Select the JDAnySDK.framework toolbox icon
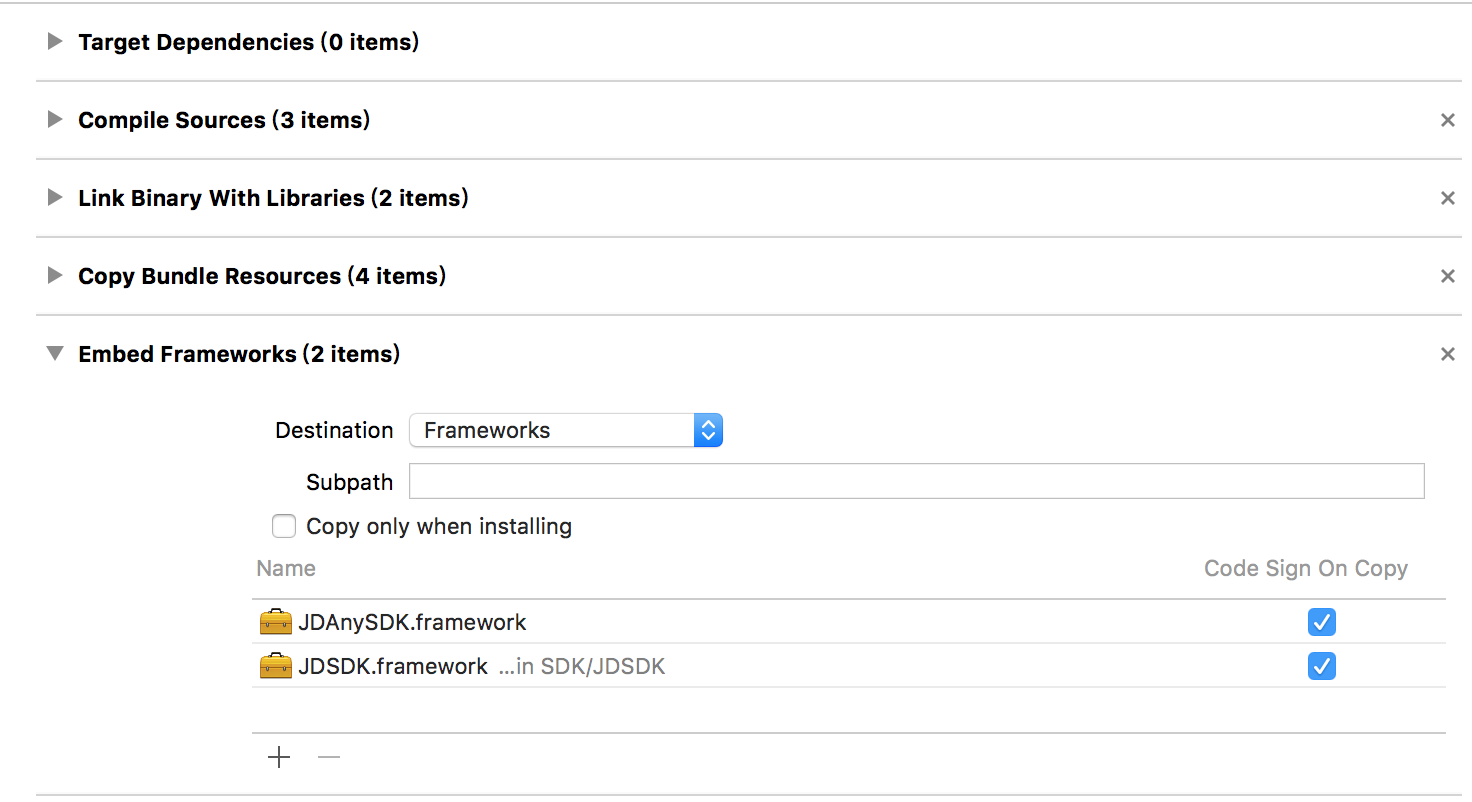This screenshot has height=802, width=1472. pyautogui.click(x=275, y=622)
